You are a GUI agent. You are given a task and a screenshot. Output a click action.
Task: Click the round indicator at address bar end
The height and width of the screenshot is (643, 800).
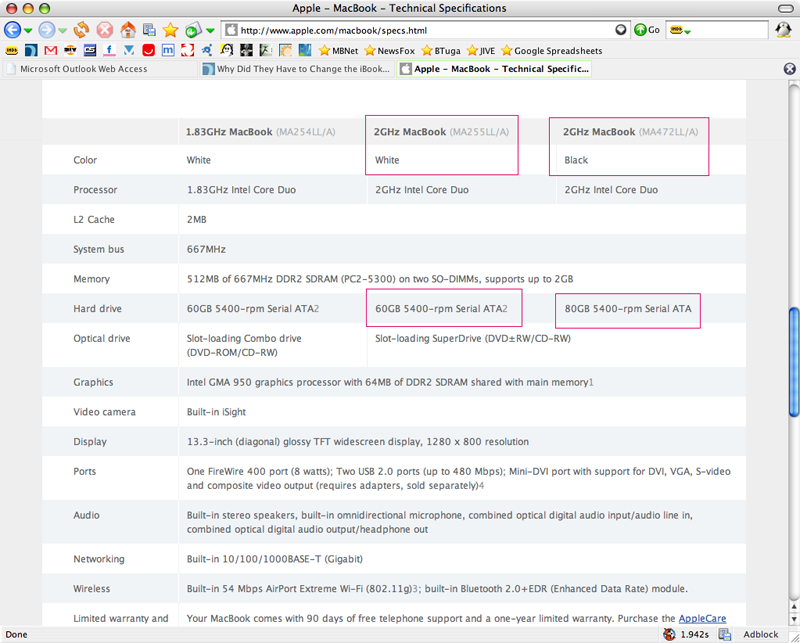pyautogui.click(x=620, y=30)
